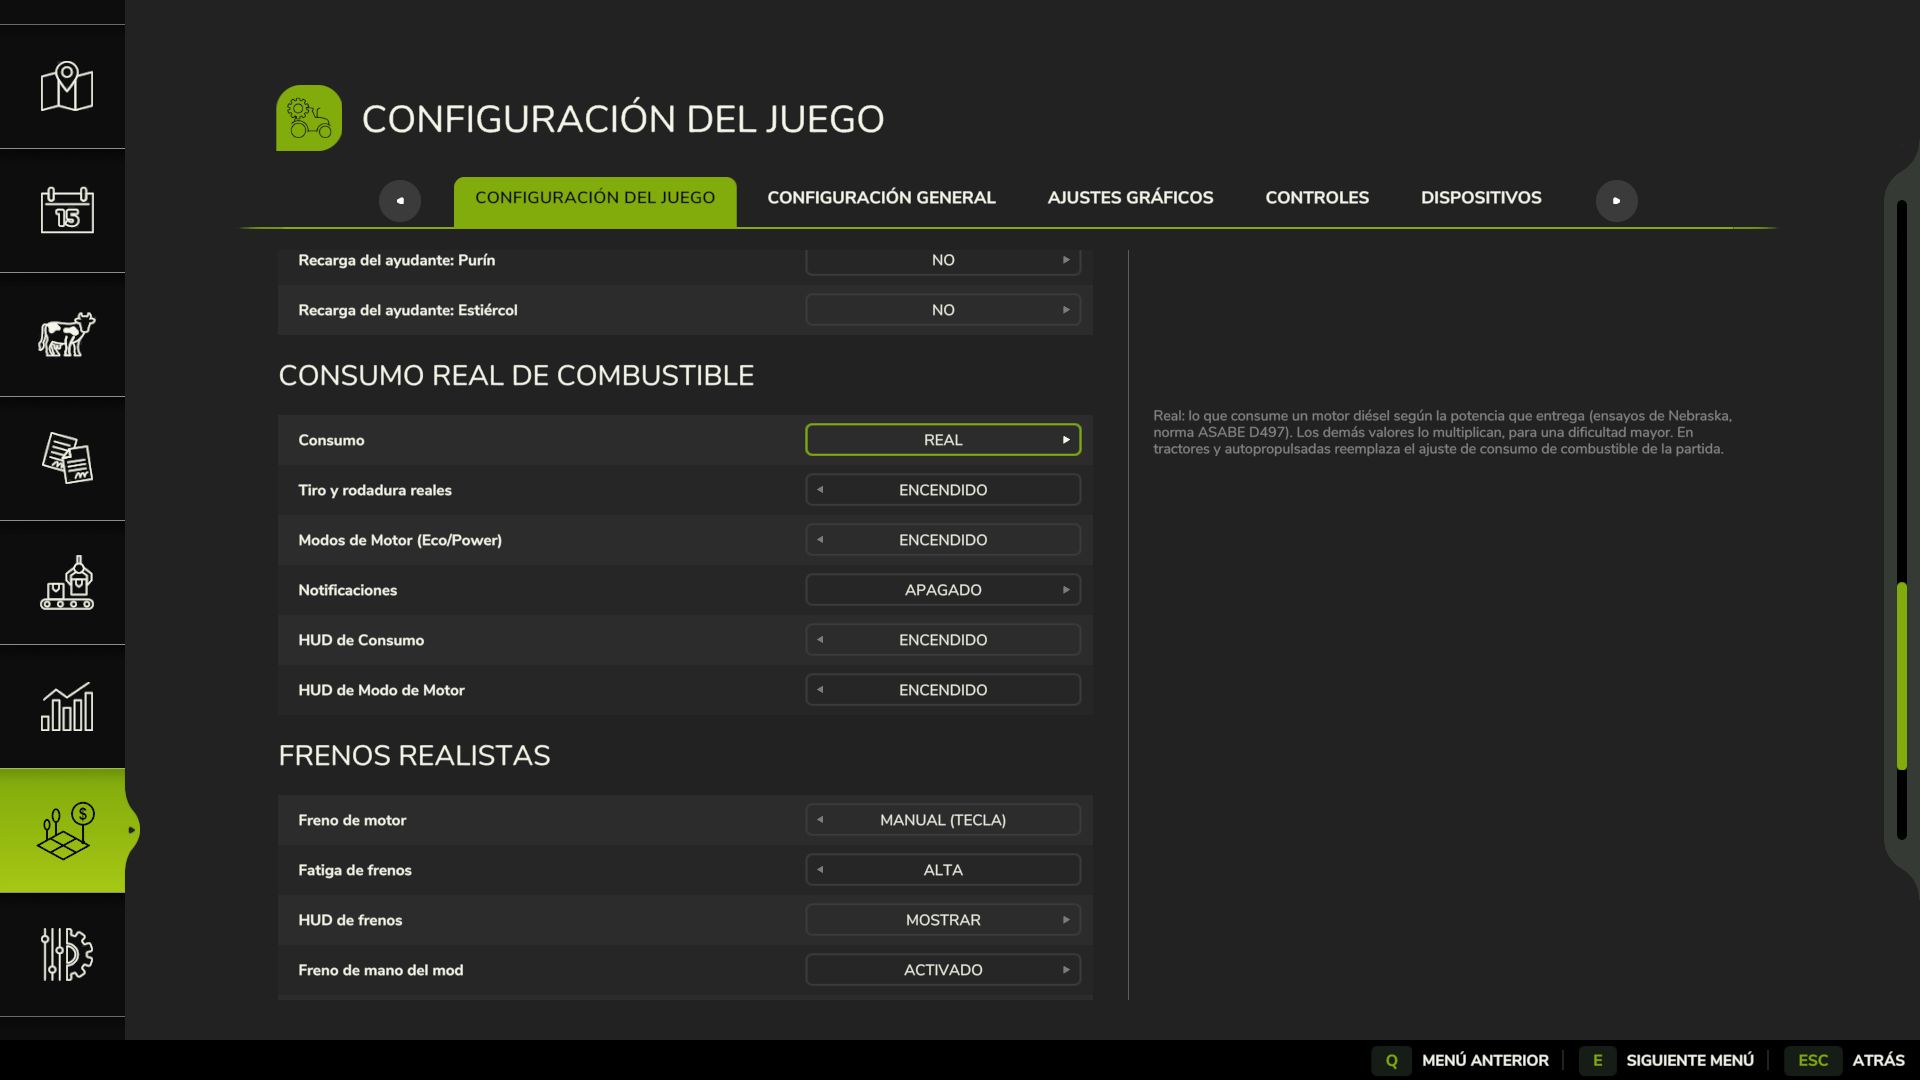
Task: Advance Consumo value with right arrow
Action: coord(1066,440)
